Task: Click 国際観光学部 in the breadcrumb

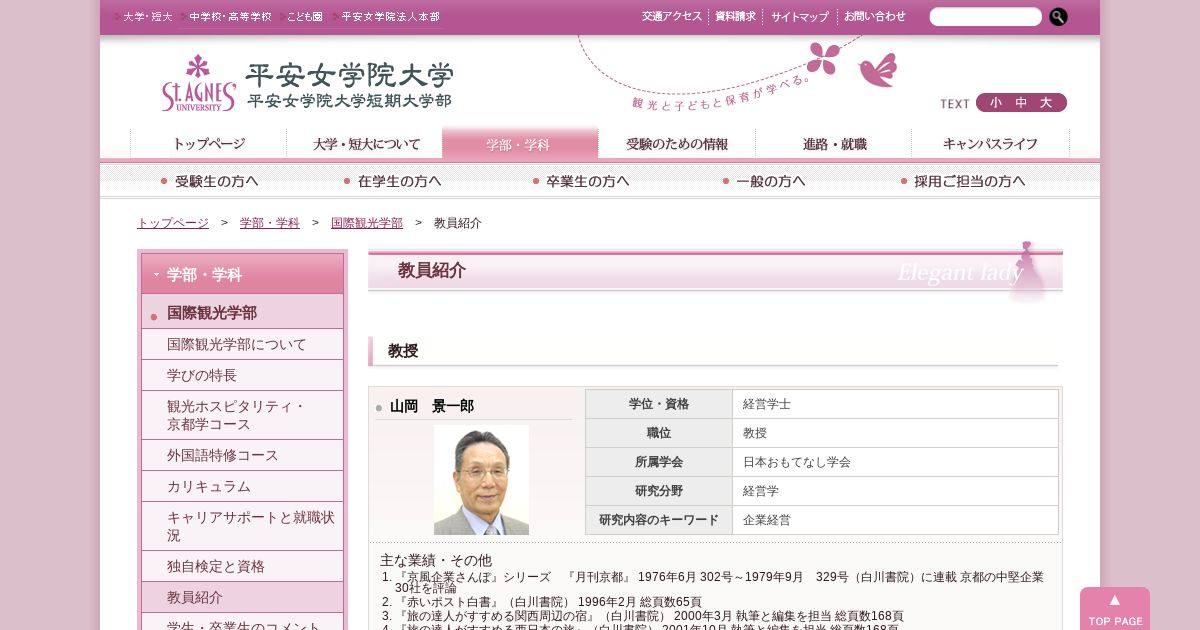Action: click(x=367, y=223)
